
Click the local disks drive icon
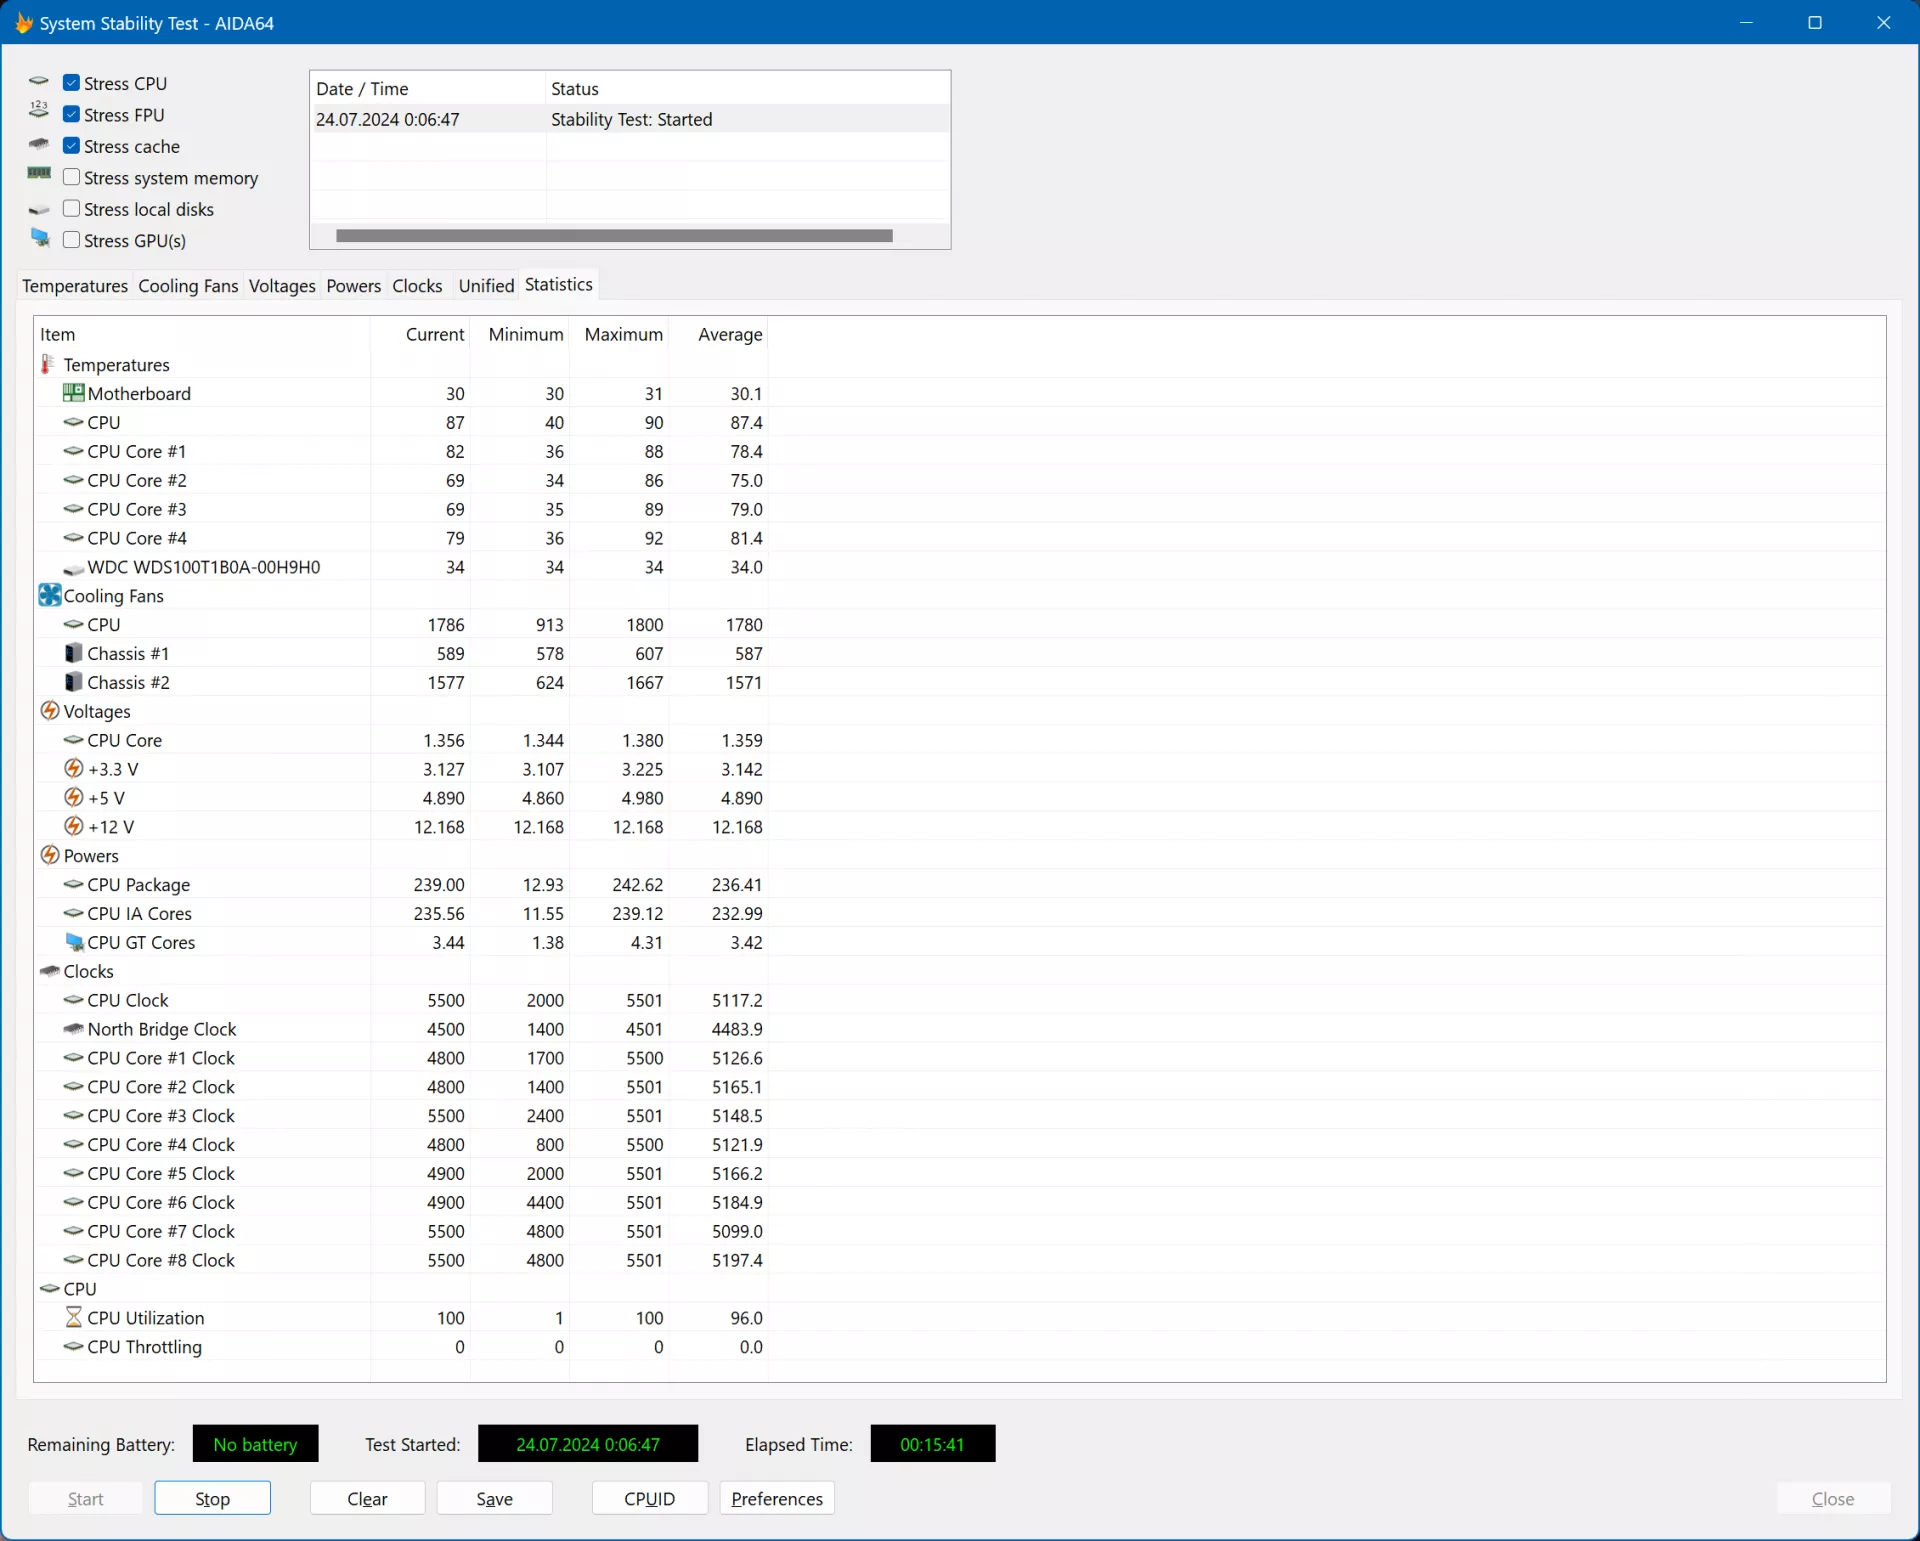[39, 210]
